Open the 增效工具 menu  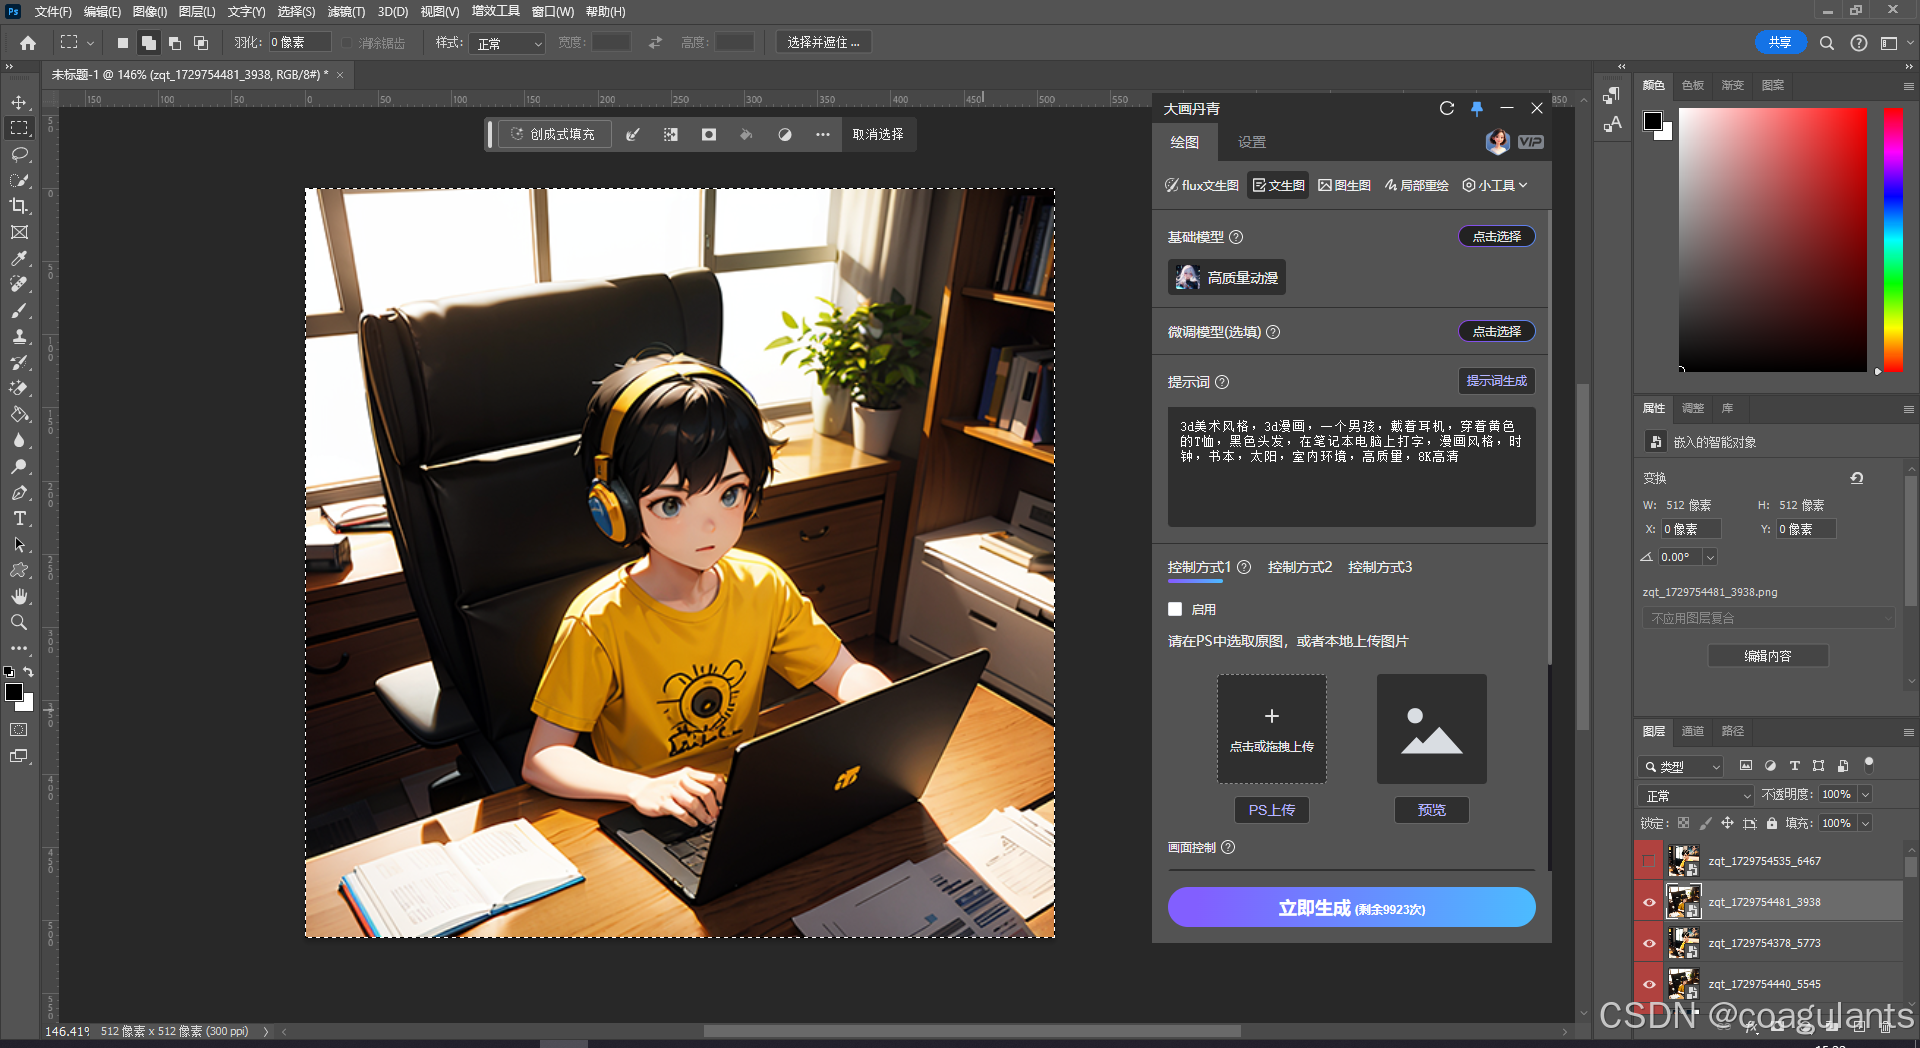point(496,12)
